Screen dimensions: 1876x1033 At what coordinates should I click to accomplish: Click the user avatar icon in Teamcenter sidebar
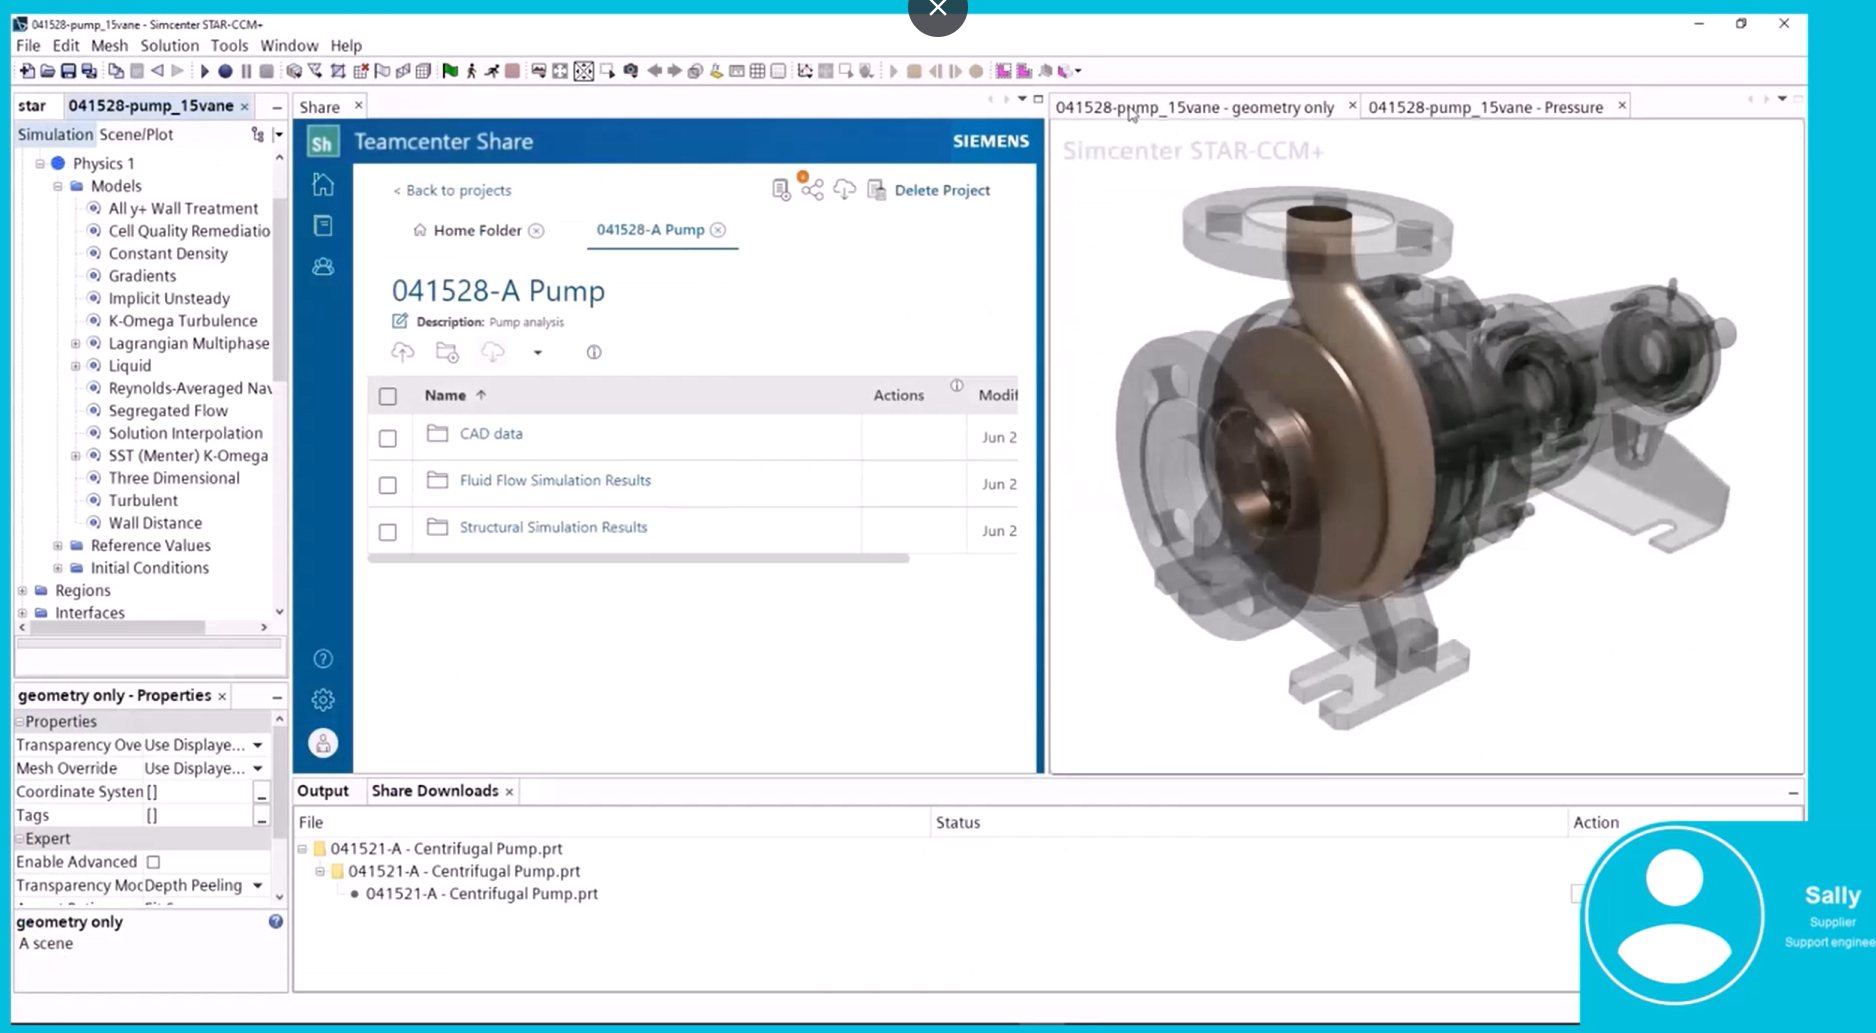click(322, 743)
